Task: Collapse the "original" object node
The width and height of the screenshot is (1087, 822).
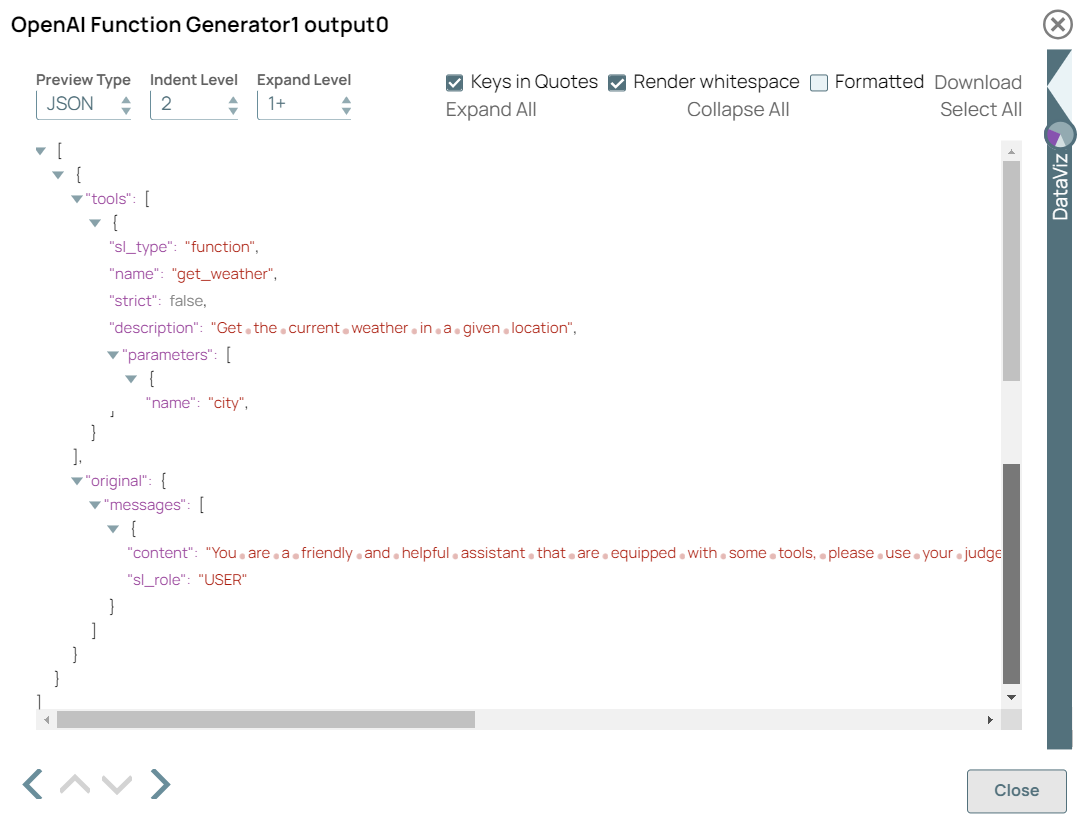Action: pos(77,481)
